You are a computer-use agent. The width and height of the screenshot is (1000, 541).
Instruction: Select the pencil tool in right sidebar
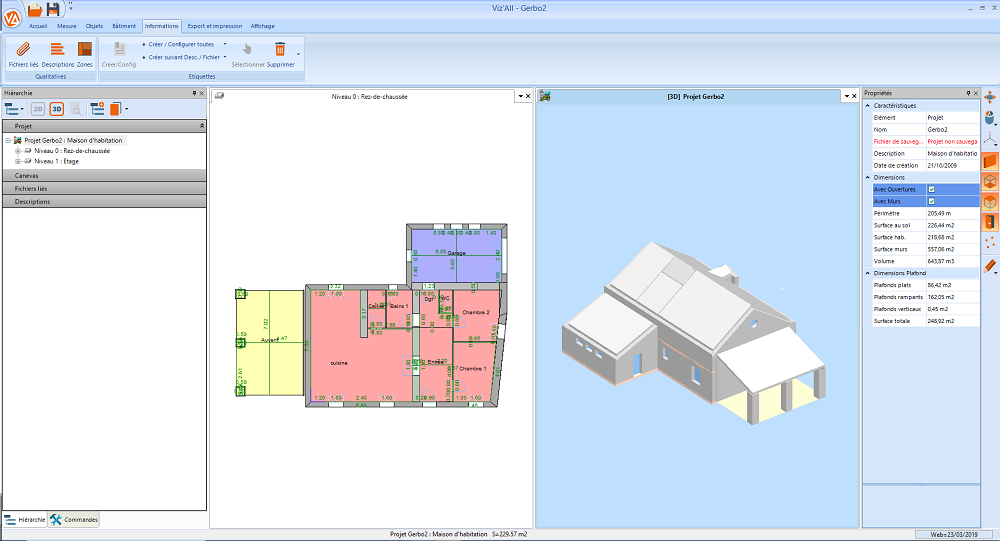990,266
